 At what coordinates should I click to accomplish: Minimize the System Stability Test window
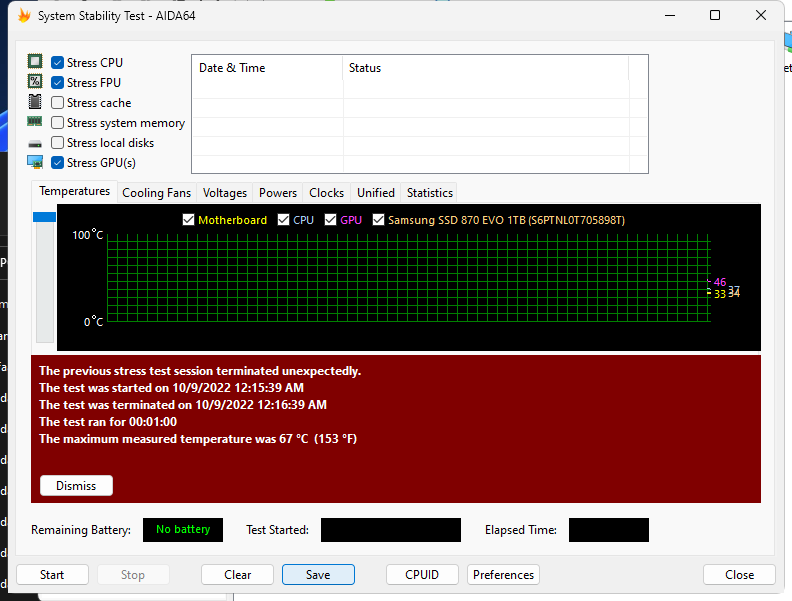click(670, 16)
